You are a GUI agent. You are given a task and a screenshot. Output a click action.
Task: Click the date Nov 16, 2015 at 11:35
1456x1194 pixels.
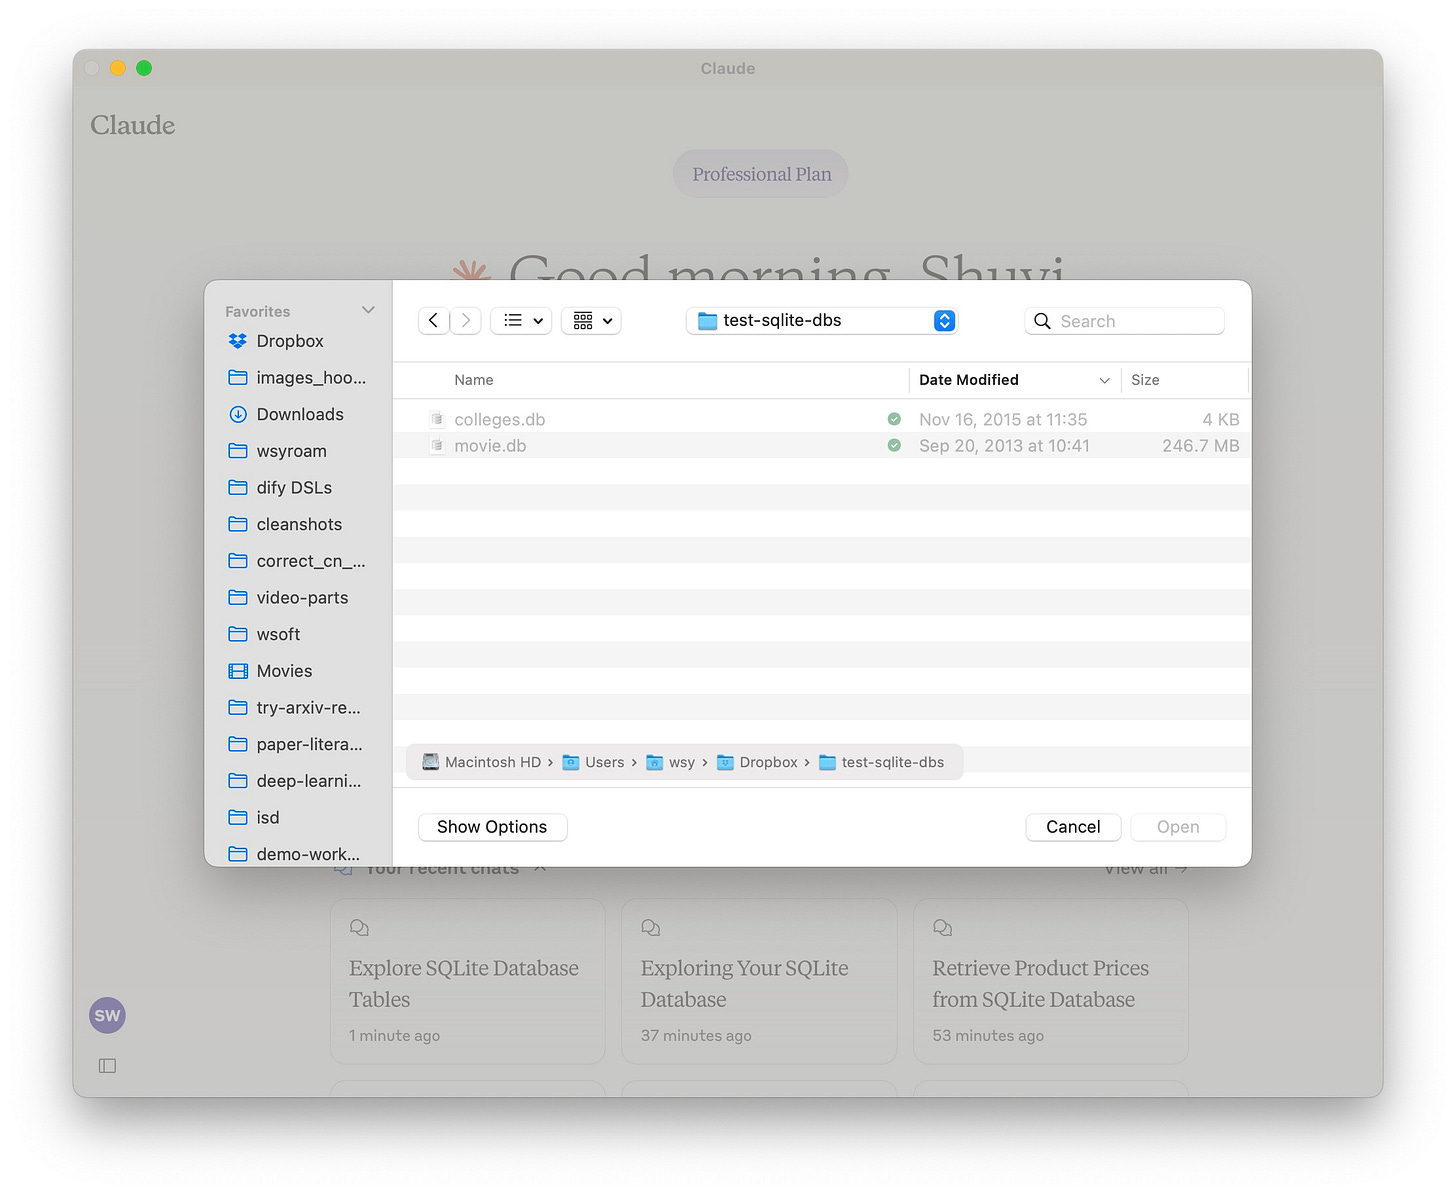click(1003, 420)
